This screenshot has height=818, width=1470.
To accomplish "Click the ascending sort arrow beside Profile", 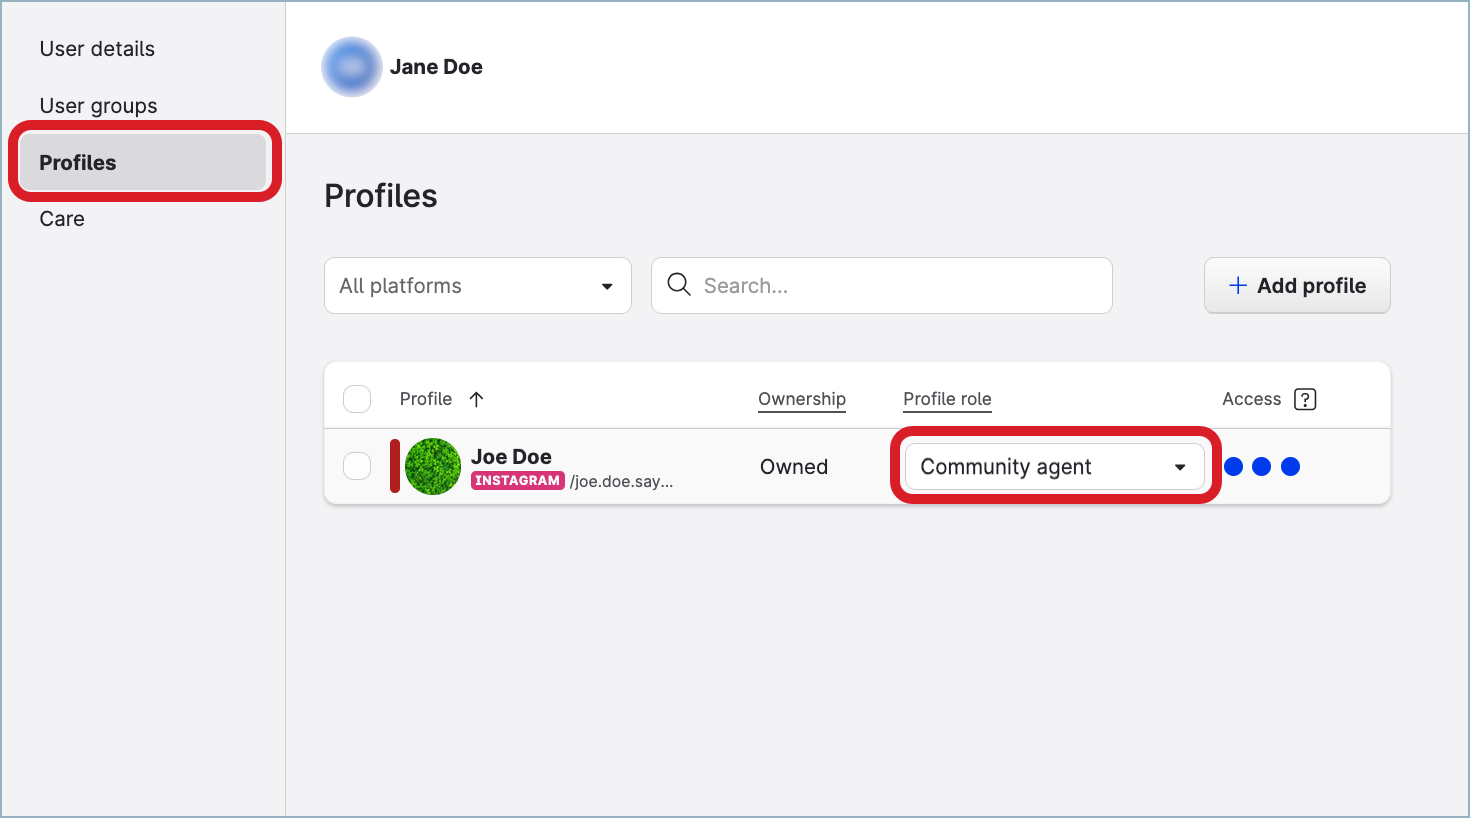I will pyautogui.click(x=477, y=398).
